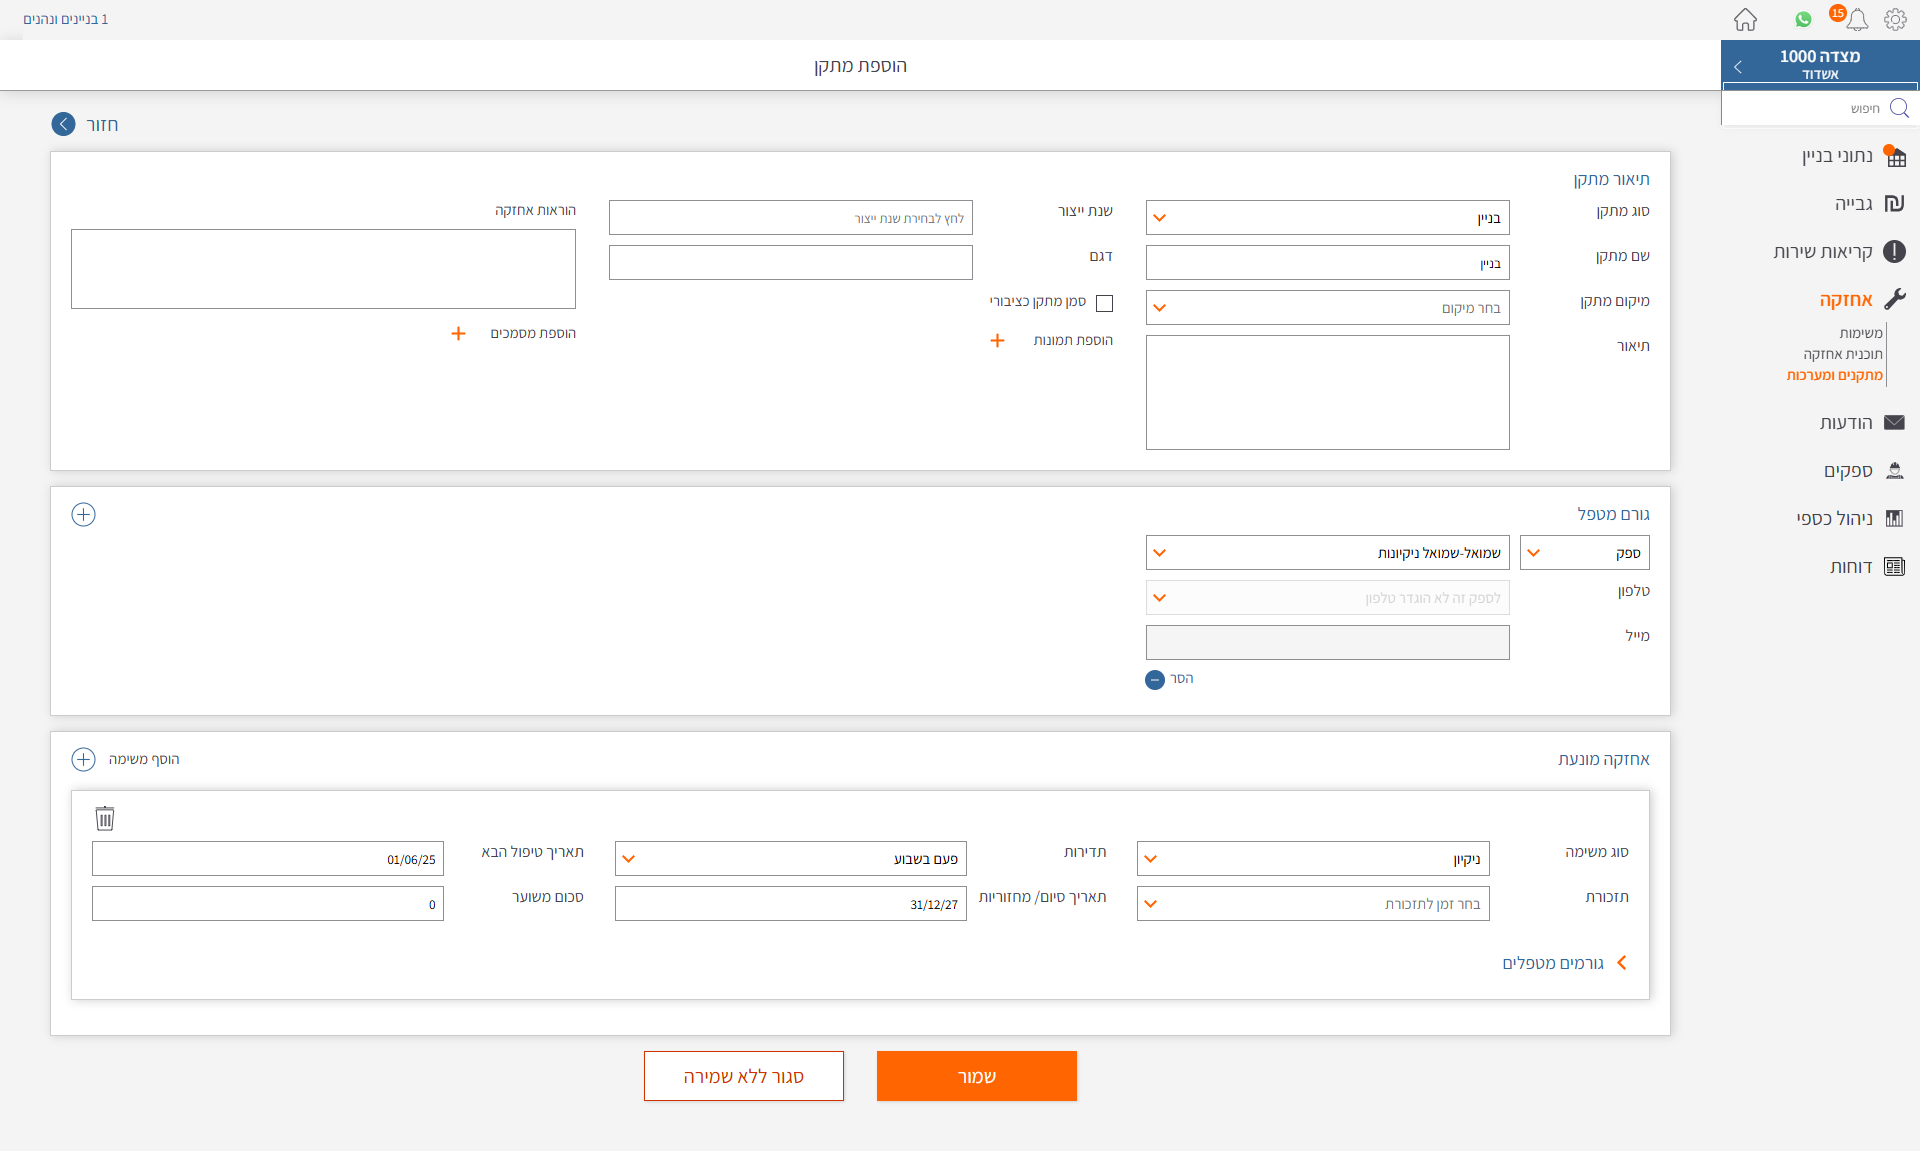Click the סגור ללא שמירה button
Image resolution: width=1920 pixels, height=1151 pixels.
(x=743, y=1076)
